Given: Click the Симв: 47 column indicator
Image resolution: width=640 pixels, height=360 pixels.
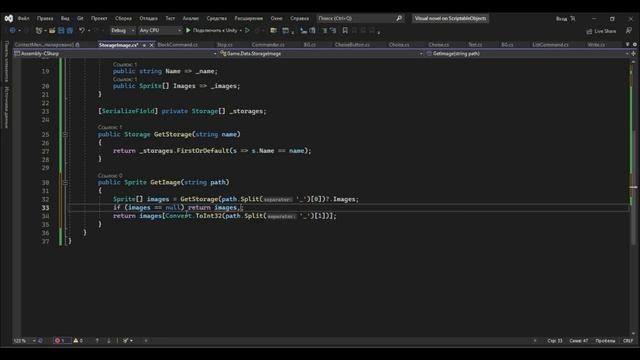Looking at the screenshot, I should click(x=579, y=341).
